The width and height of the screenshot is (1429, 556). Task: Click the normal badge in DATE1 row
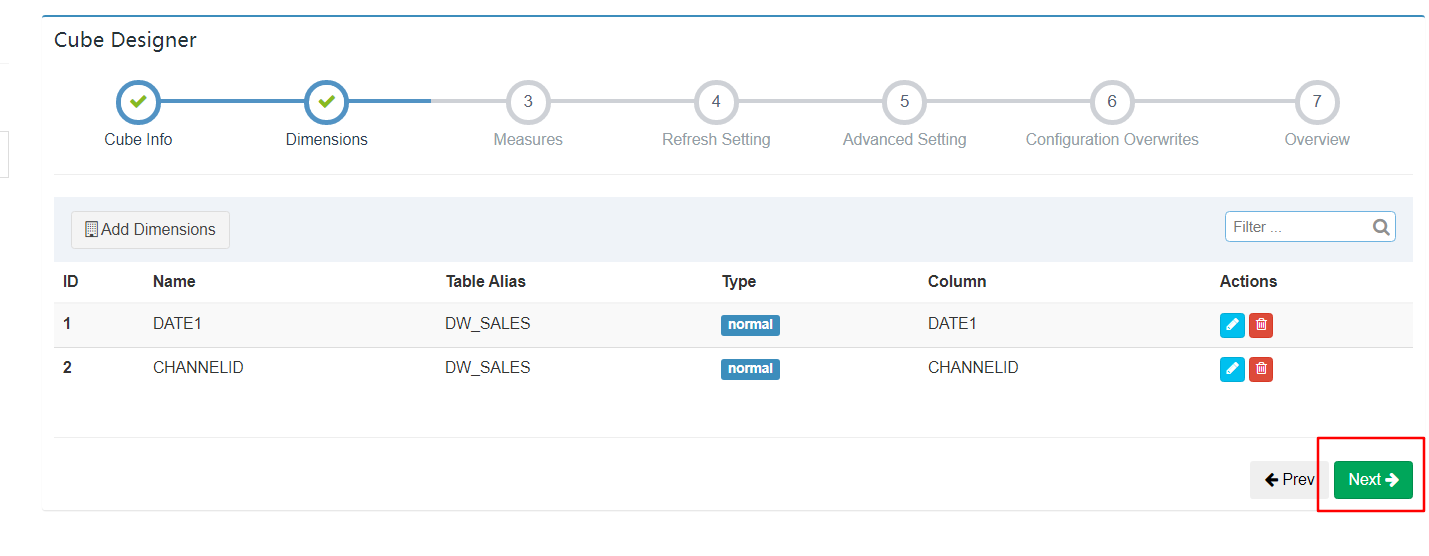[x=750, y=325]
